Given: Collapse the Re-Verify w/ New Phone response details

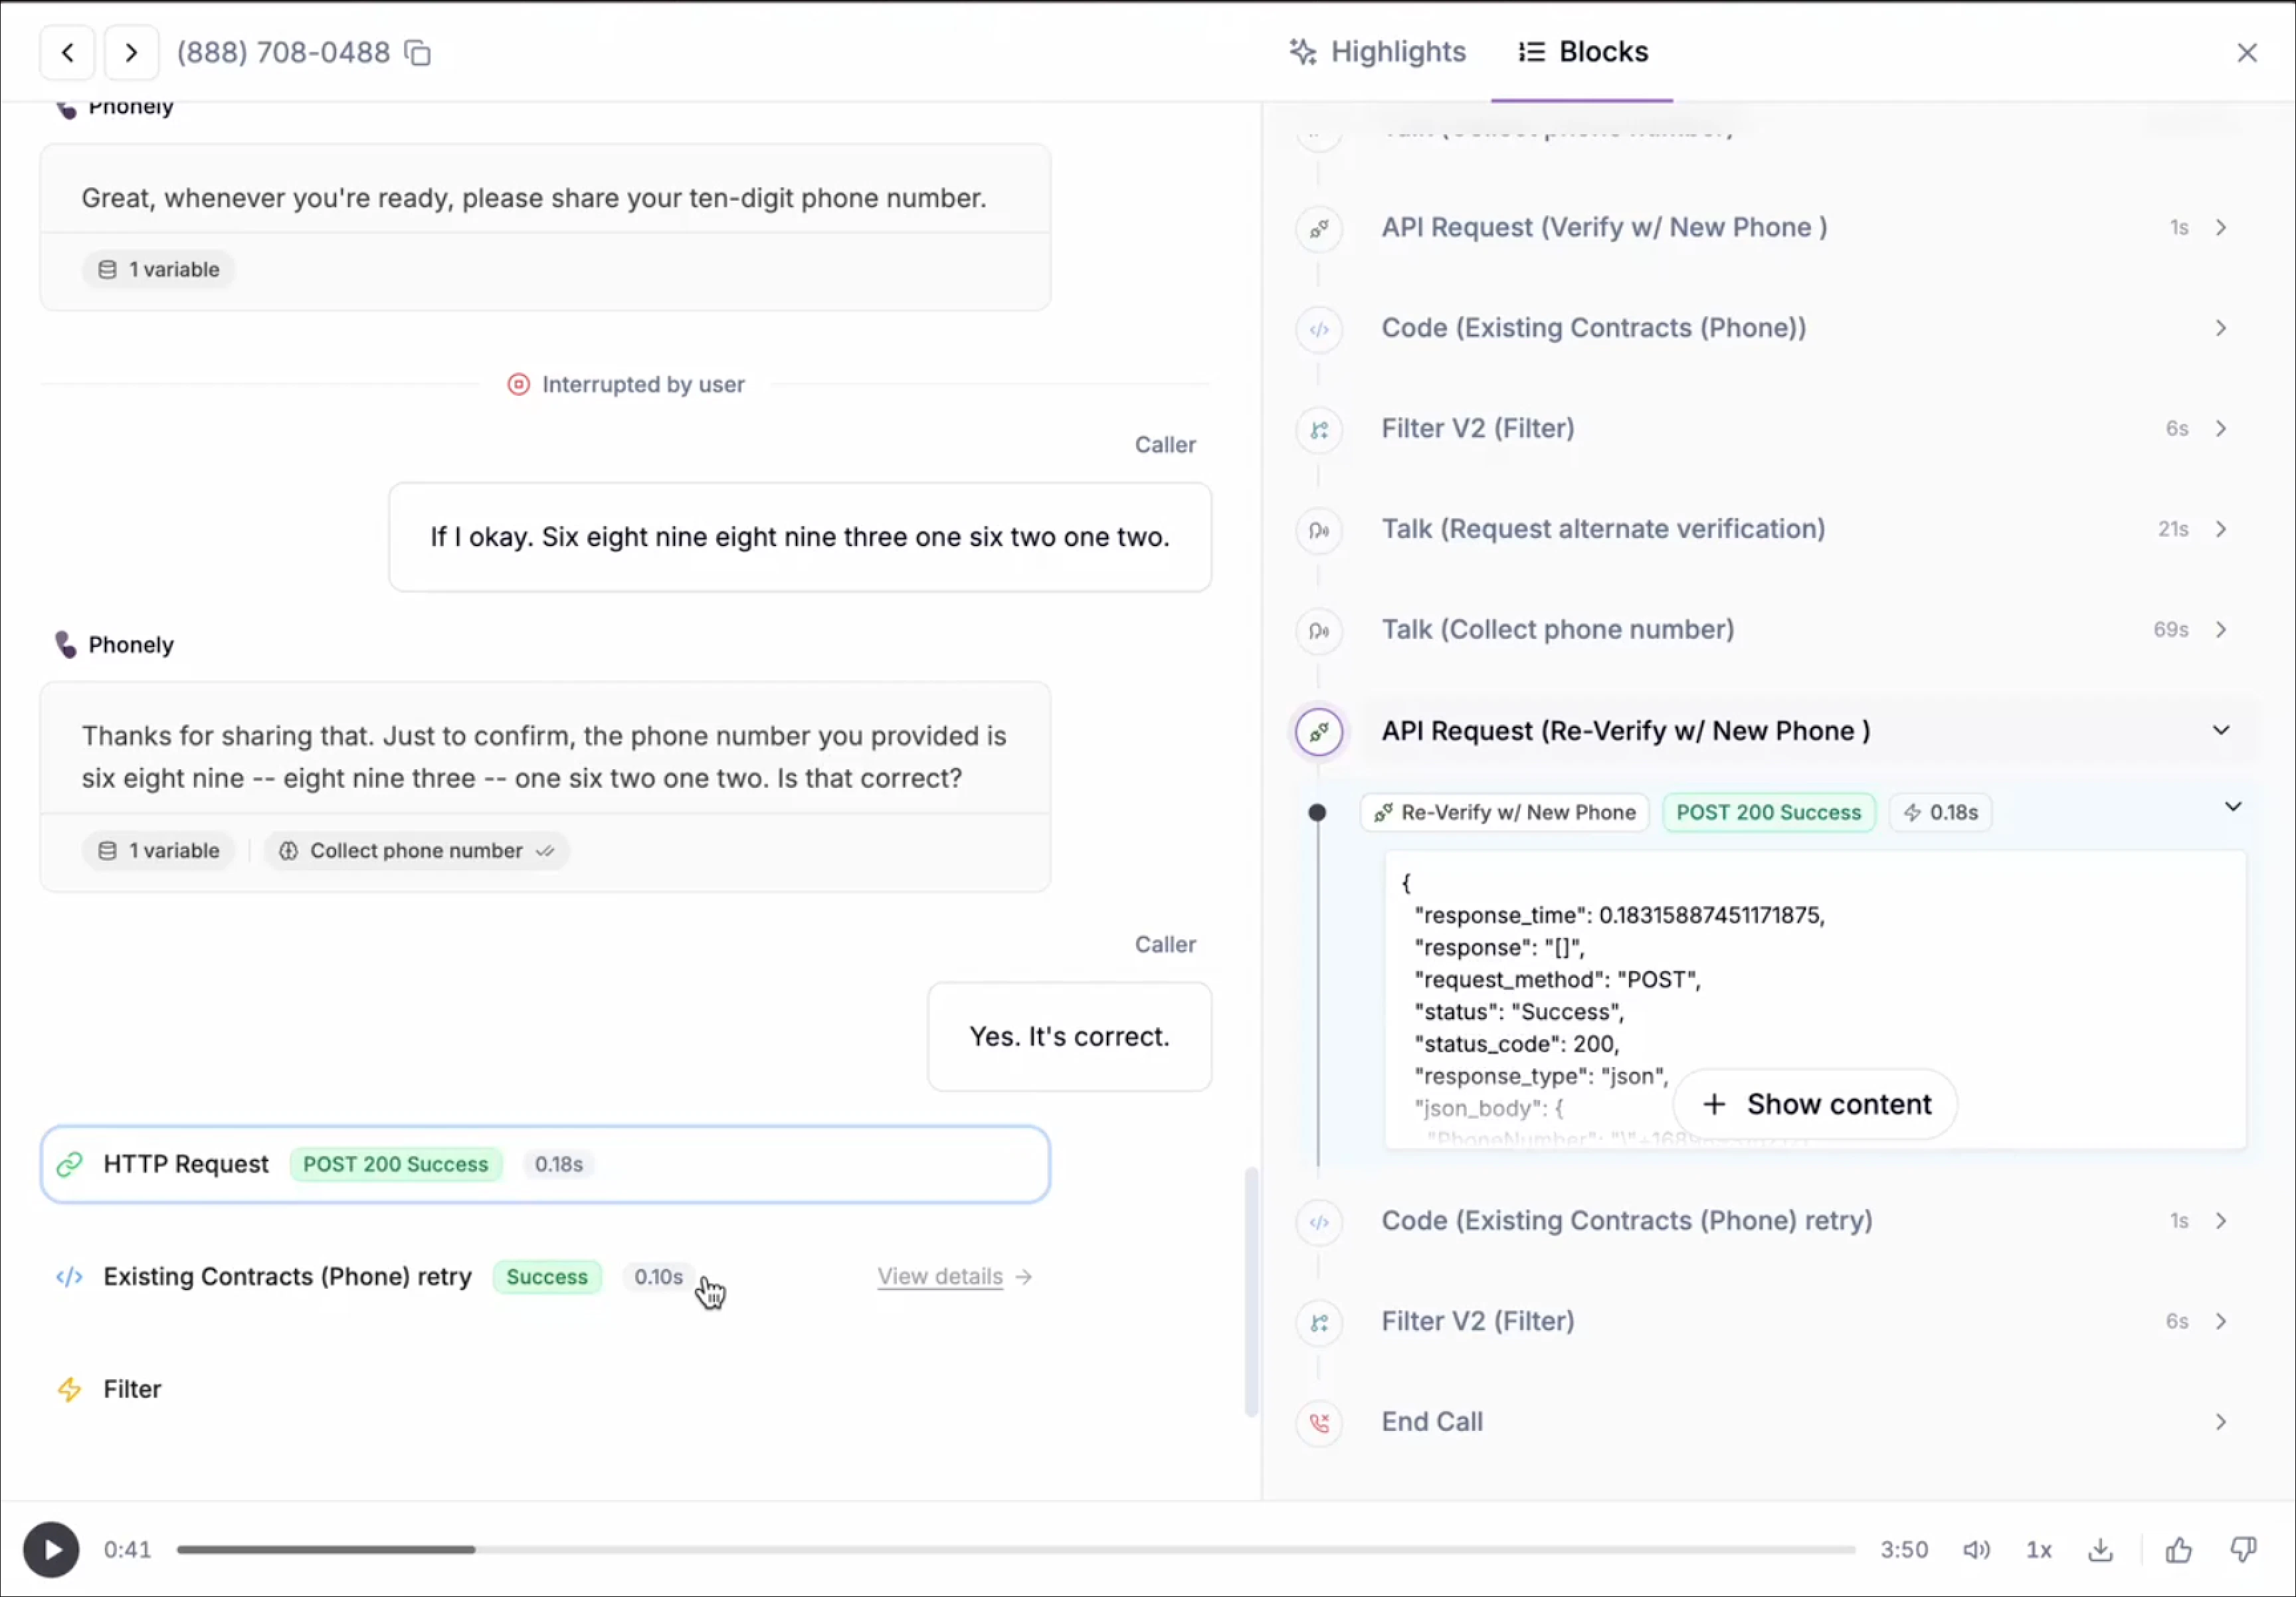Looking at the screenshot, I should pos(2233,807).
